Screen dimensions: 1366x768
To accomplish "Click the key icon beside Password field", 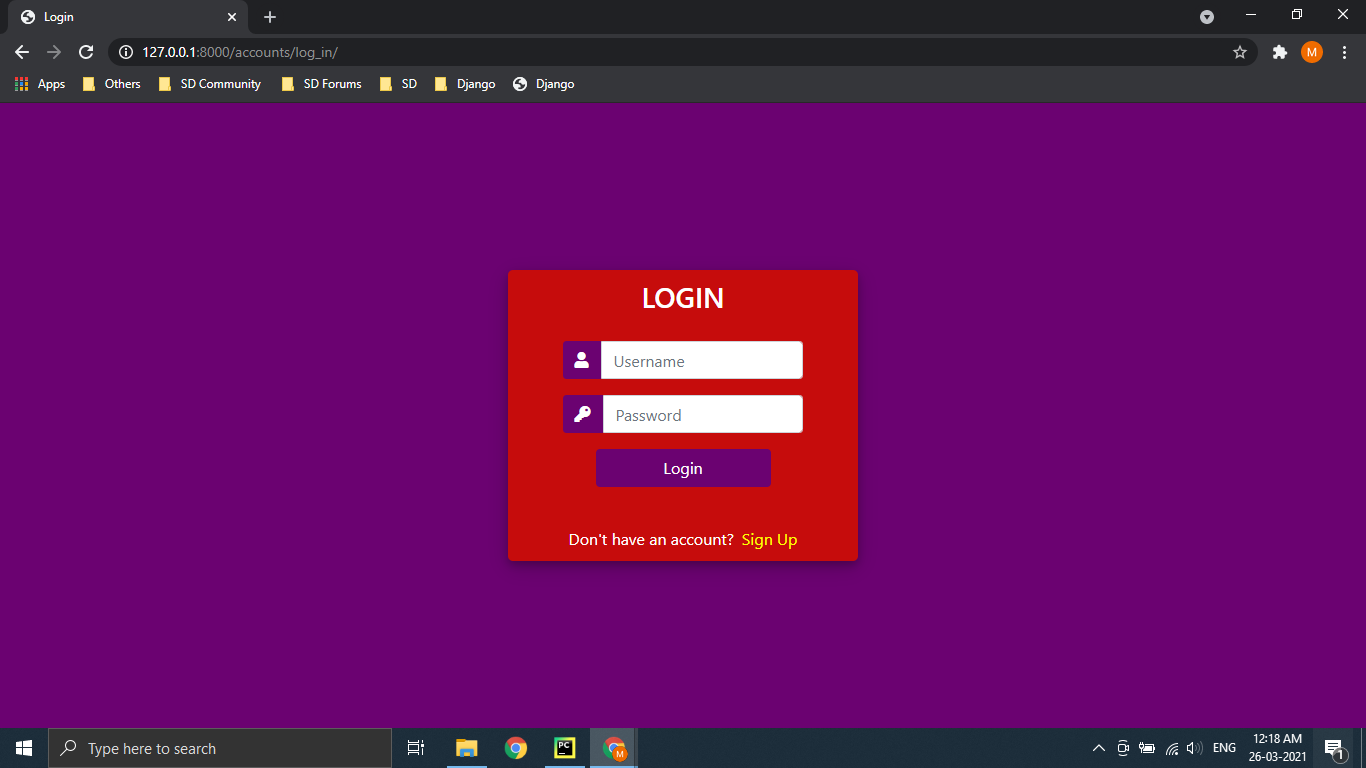I will point(582,414).
